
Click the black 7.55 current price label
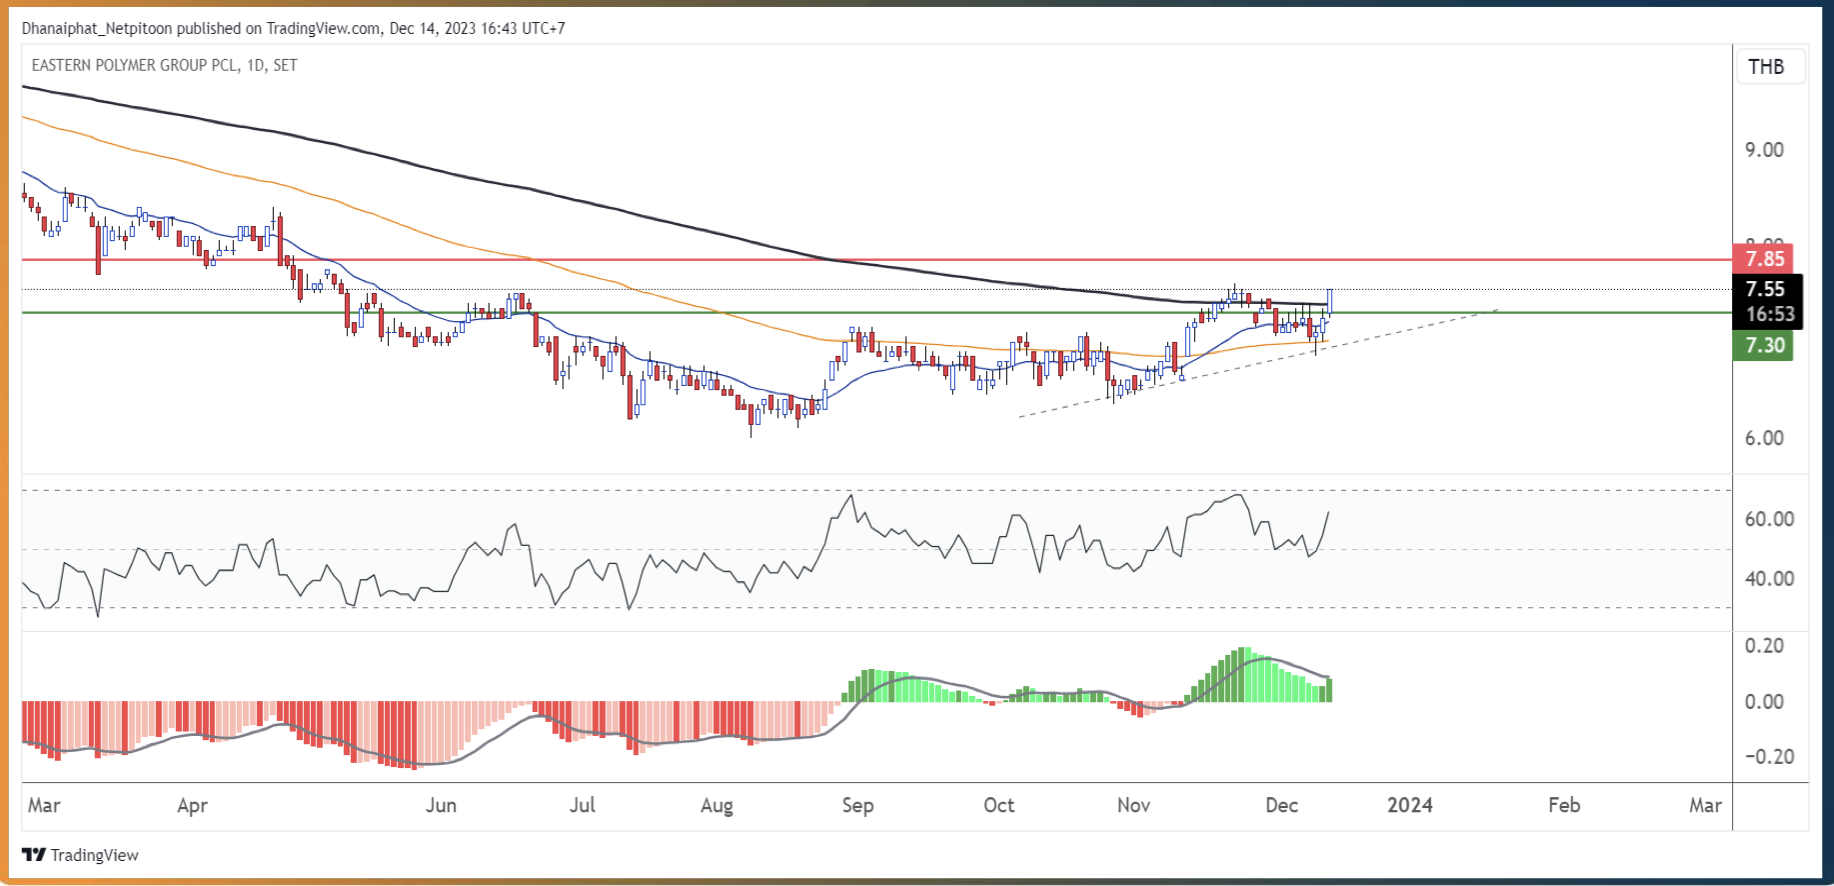pyautogui.click(x=1767, y=289)
